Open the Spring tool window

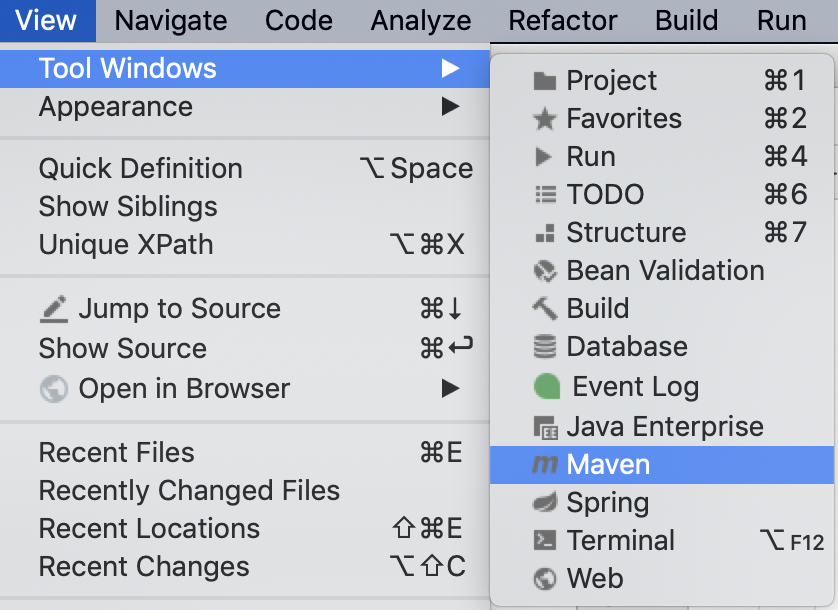(607, 503)
